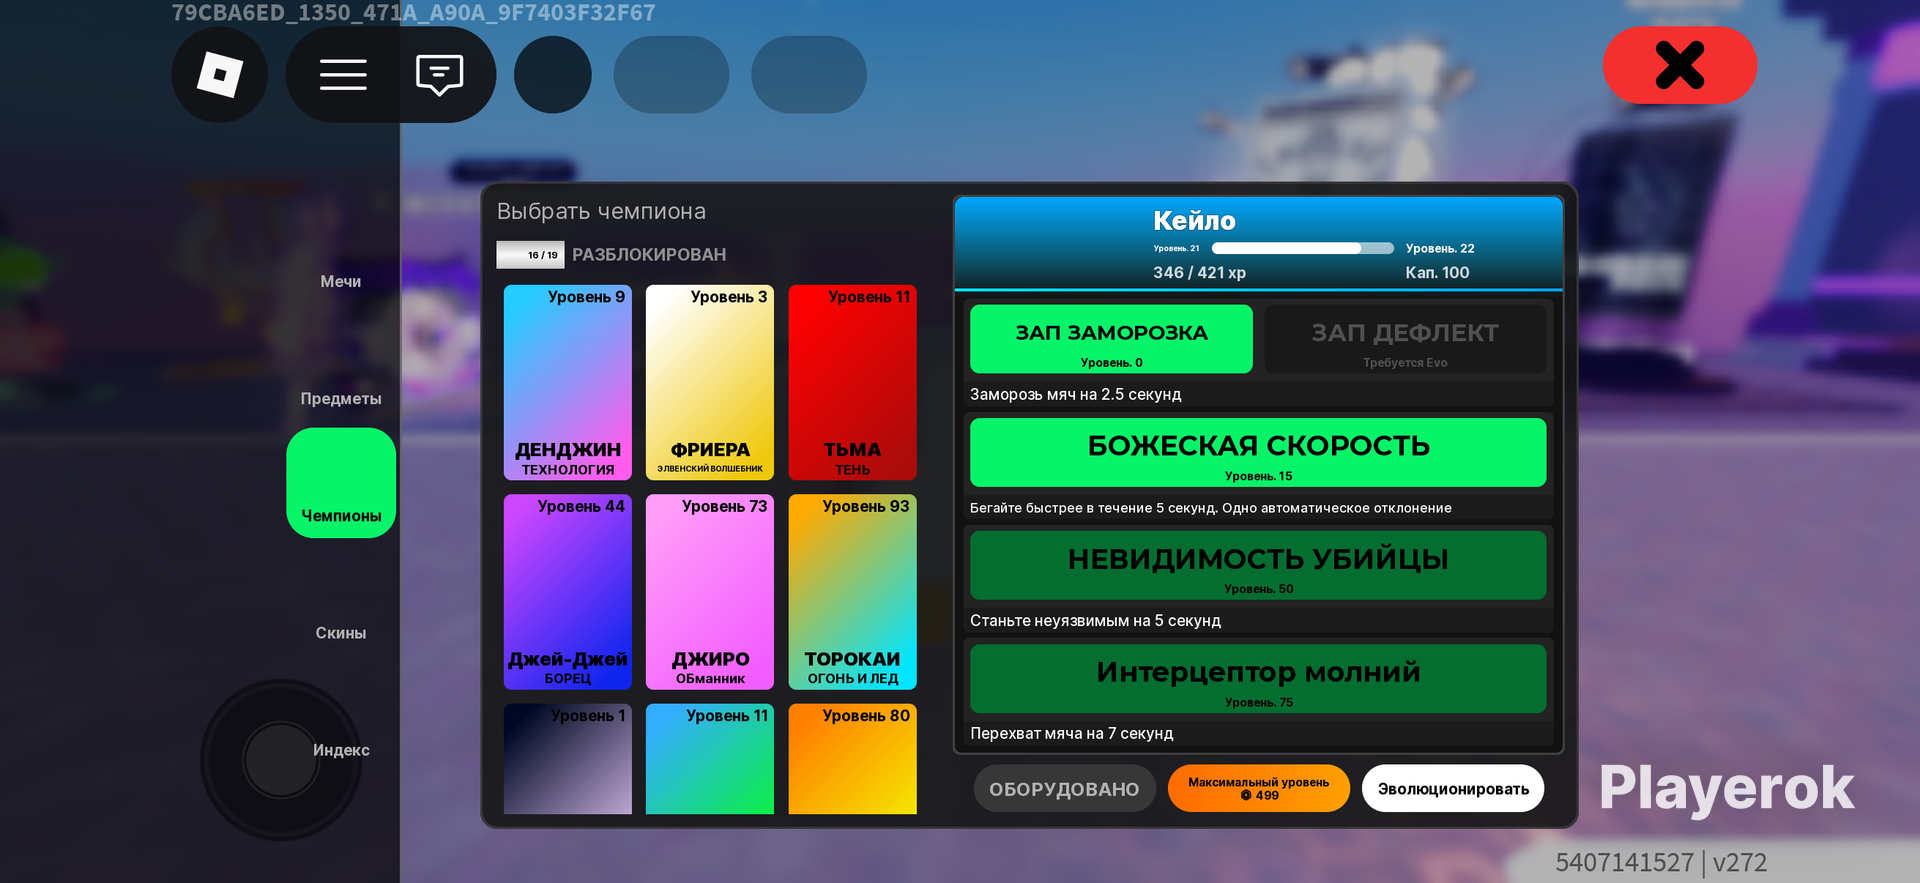Select the ЗАП ЗАМОРОЗКА ability

pos(1111,339)
